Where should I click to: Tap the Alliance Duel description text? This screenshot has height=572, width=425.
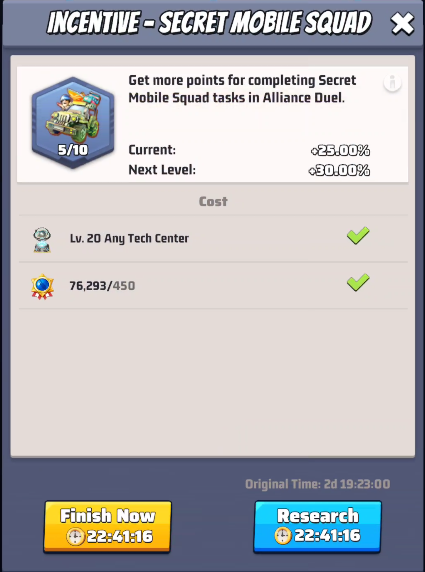click(242, 89)
